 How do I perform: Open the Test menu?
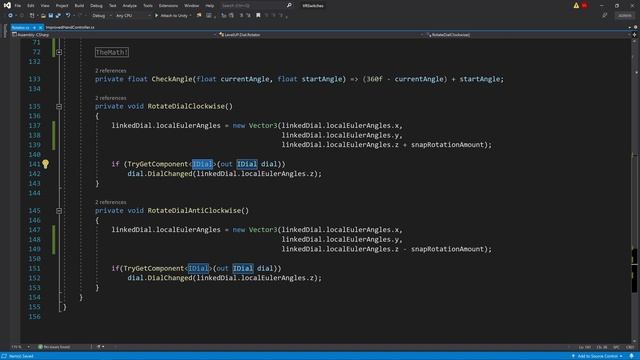(x=113, y=6)
